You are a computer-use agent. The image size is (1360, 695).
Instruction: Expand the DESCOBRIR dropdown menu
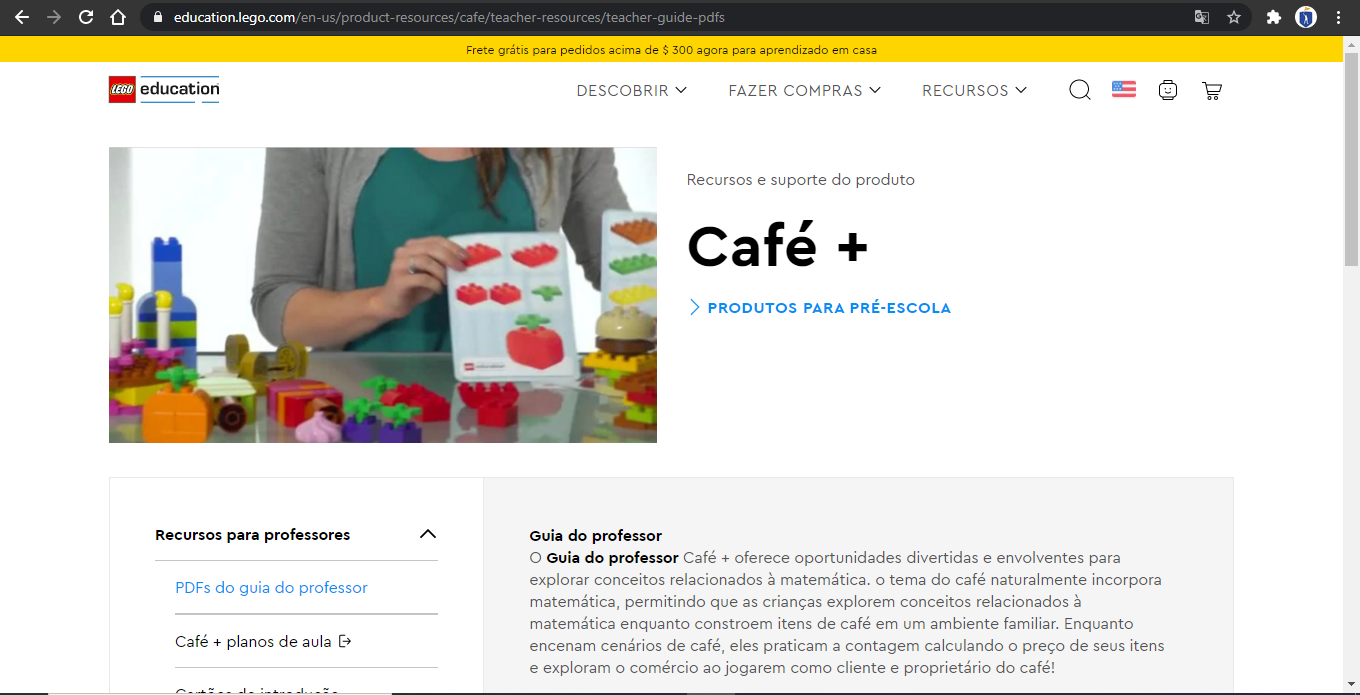[x=632, y=90]
